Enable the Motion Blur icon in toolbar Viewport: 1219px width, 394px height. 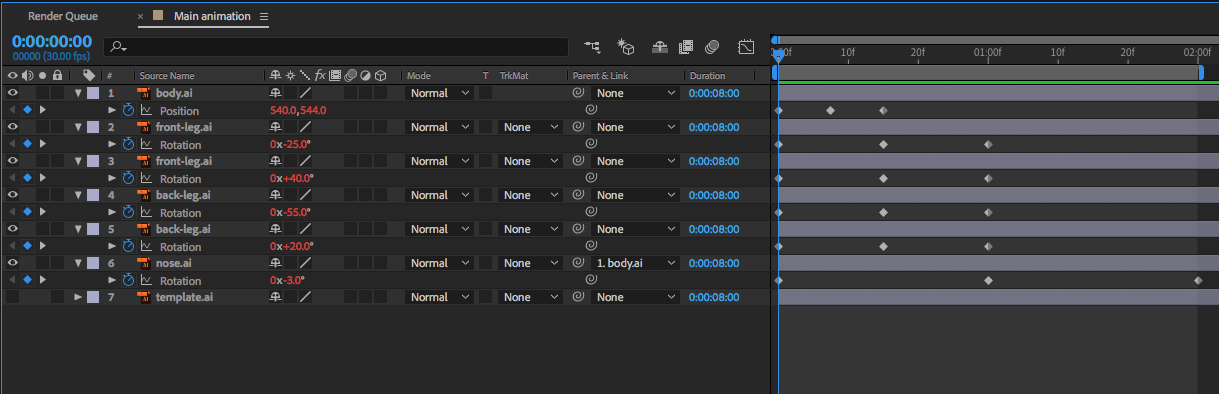tap(712, 46)
